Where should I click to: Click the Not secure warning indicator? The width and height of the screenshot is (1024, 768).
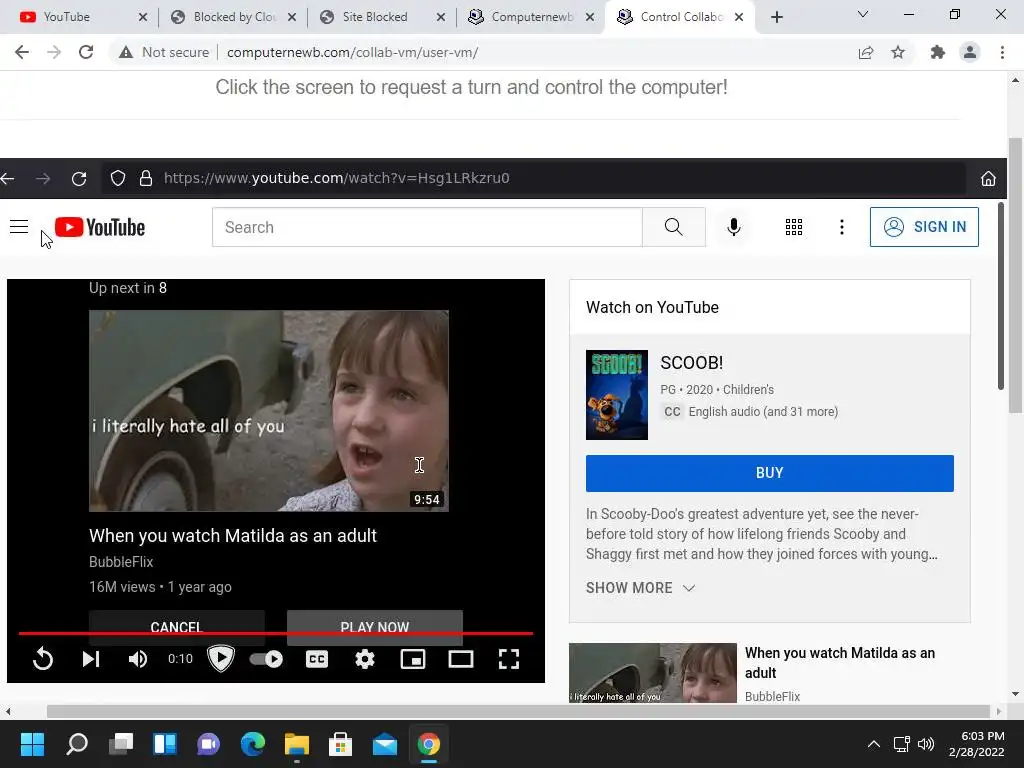(x=164, y=52)
